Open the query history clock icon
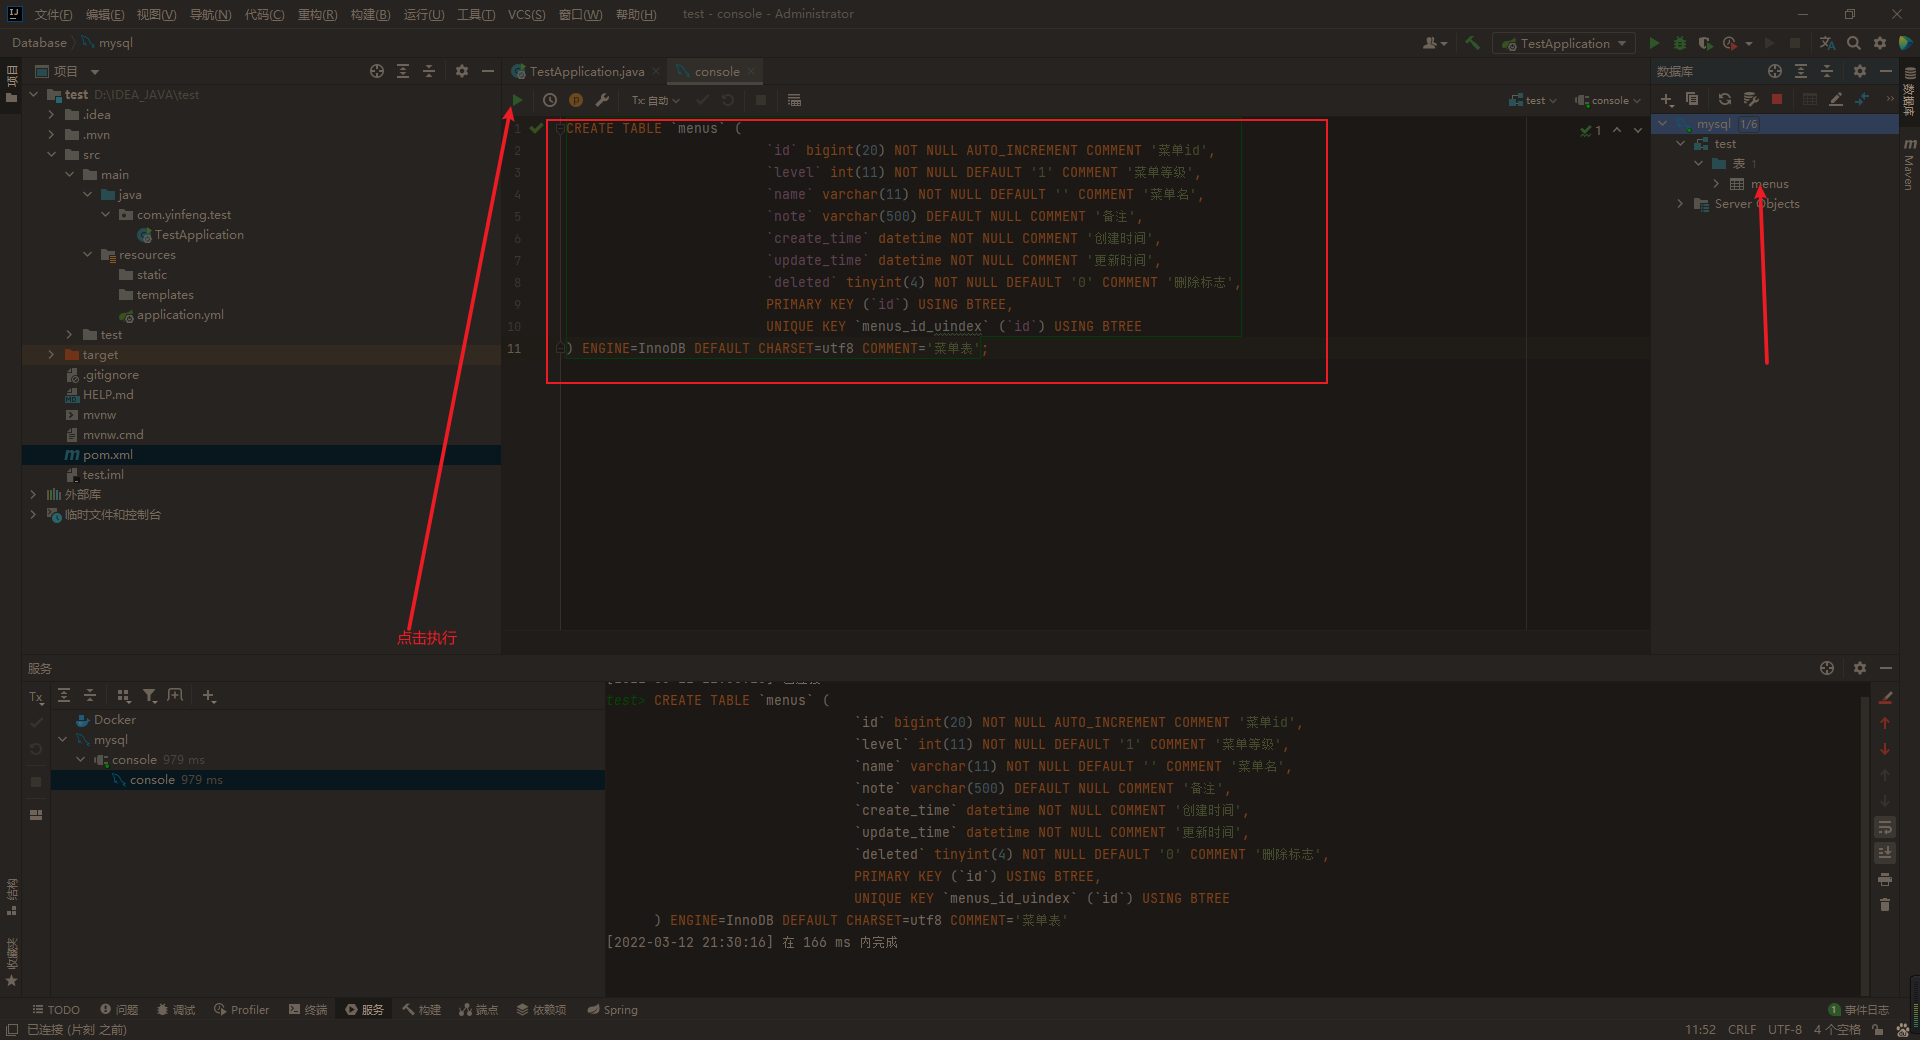 550,100
